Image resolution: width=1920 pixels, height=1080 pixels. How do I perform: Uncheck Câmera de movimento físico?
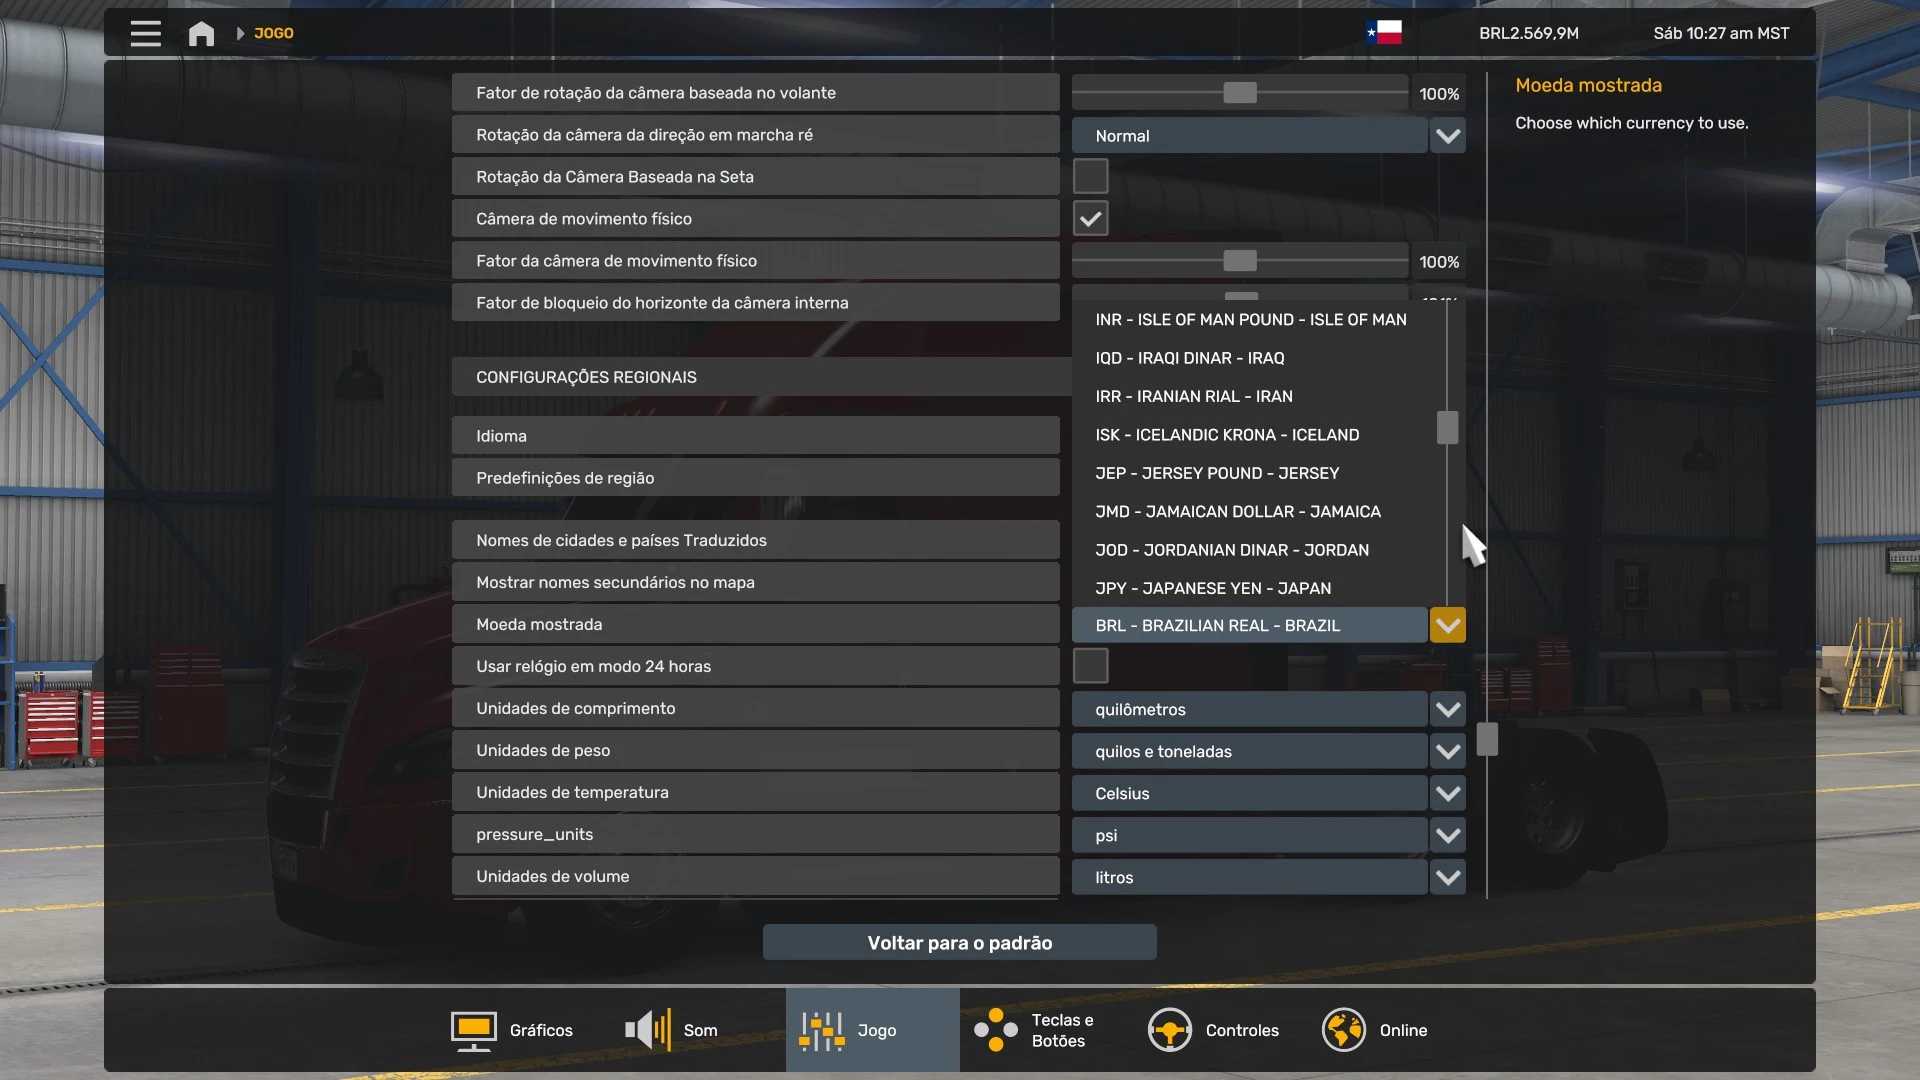pos(1090,219)
